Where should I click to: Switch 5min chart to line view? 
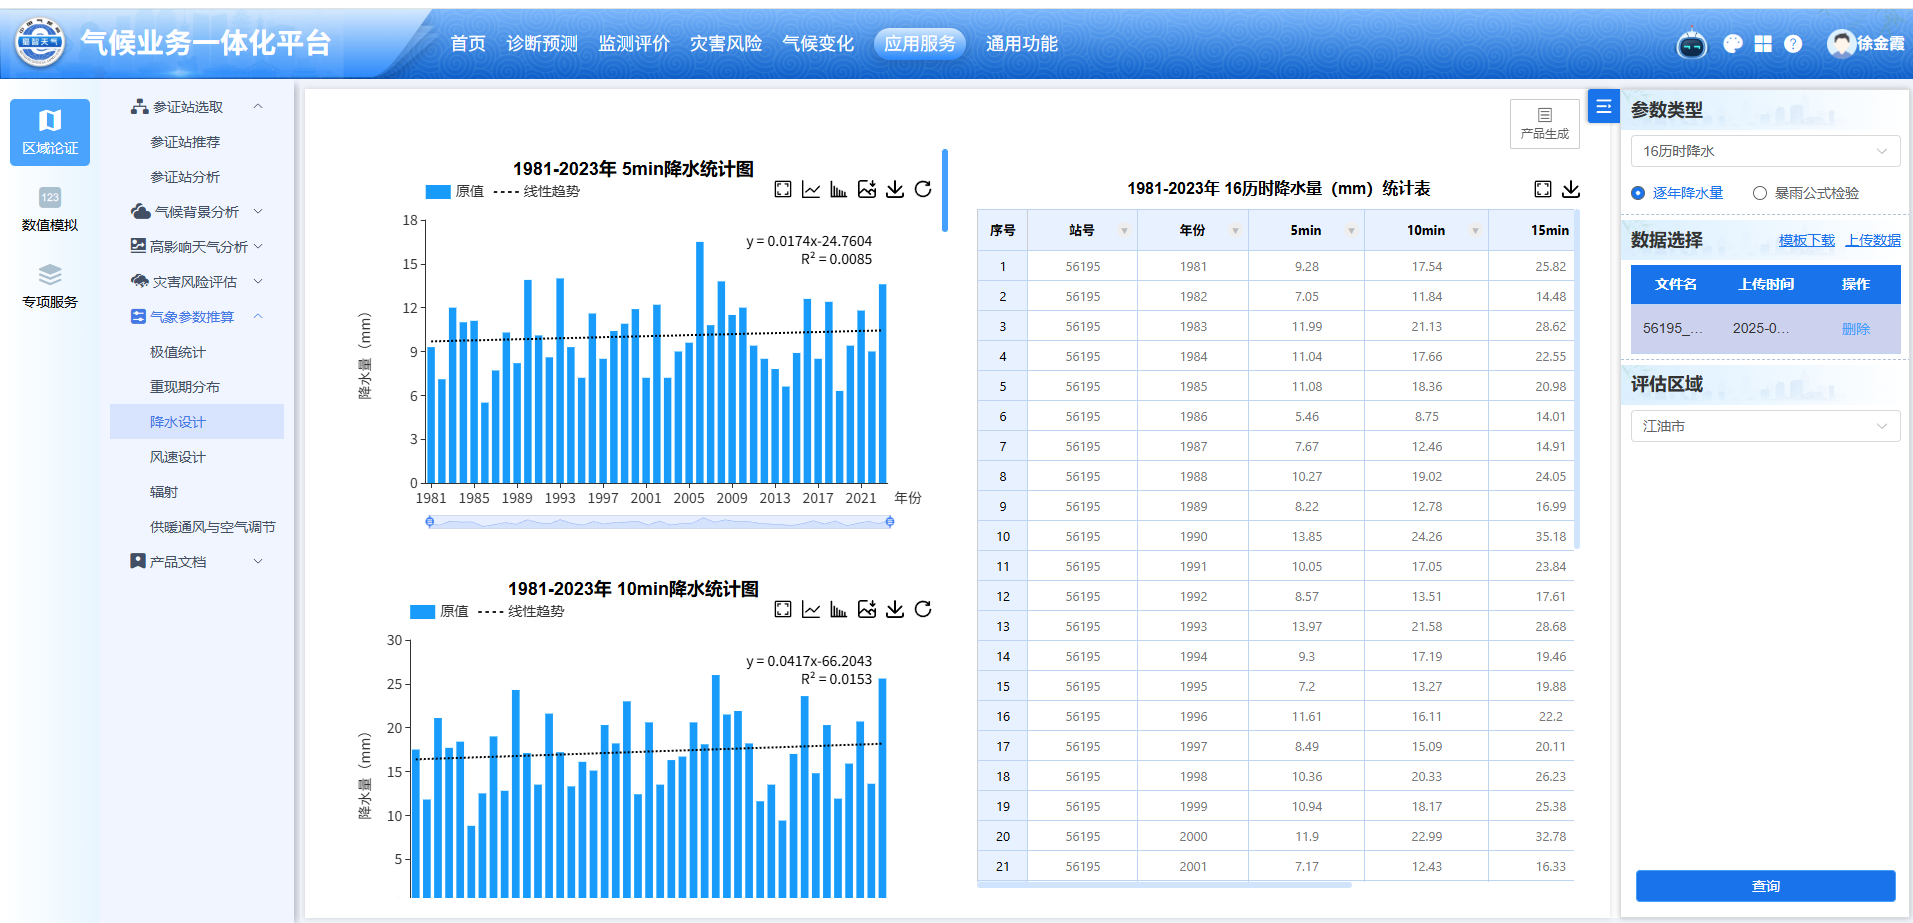pyautogui.click(x=811, y=189)
